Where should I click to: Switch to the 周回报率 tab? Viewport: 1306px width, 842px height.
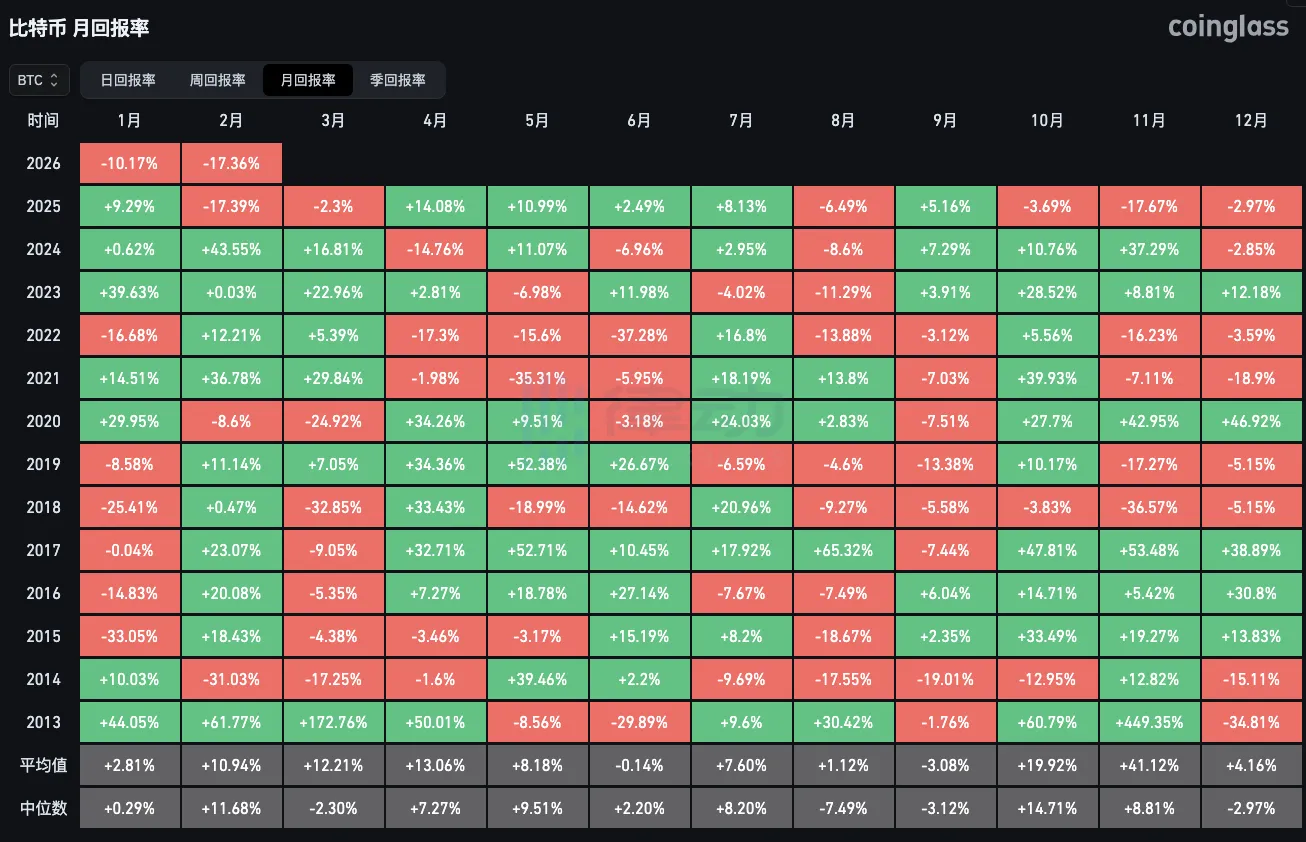[x=216, y=80]
